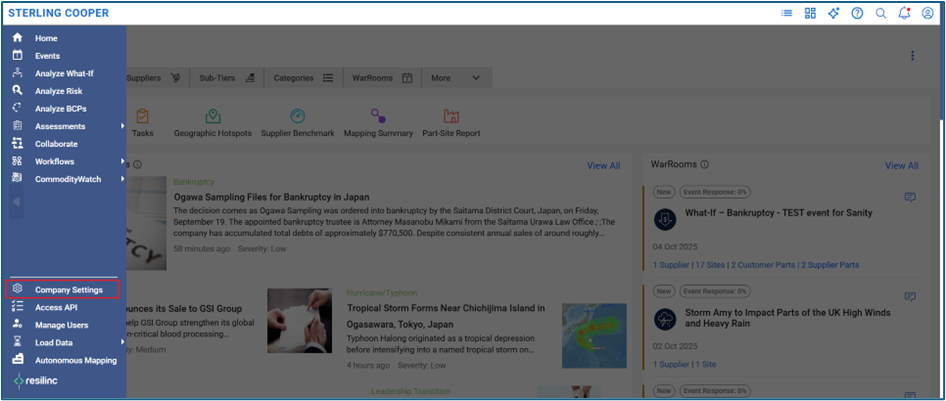Select the Hurricane/Typhoon category label
The image size is (946, 401).
[x=382, y=292]
